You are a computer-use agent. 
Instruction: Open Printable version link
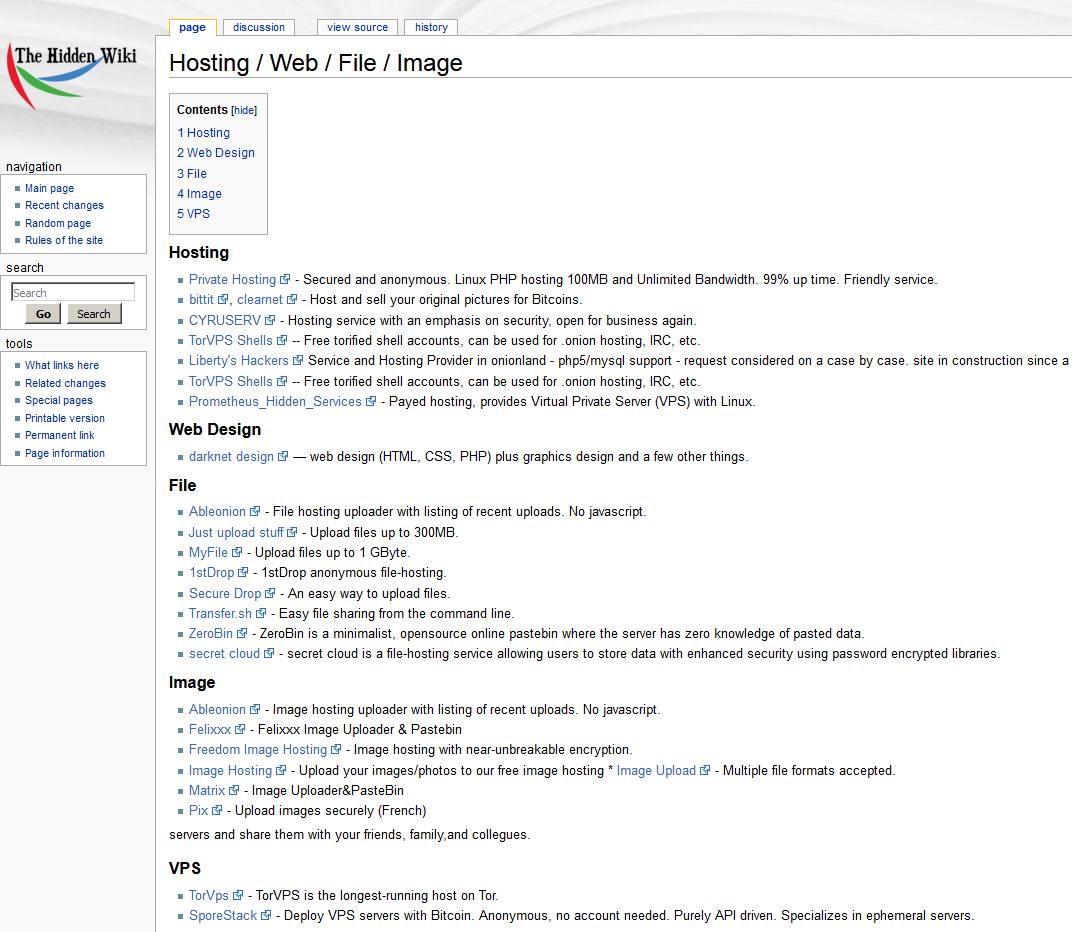click(x=64, y=418)
